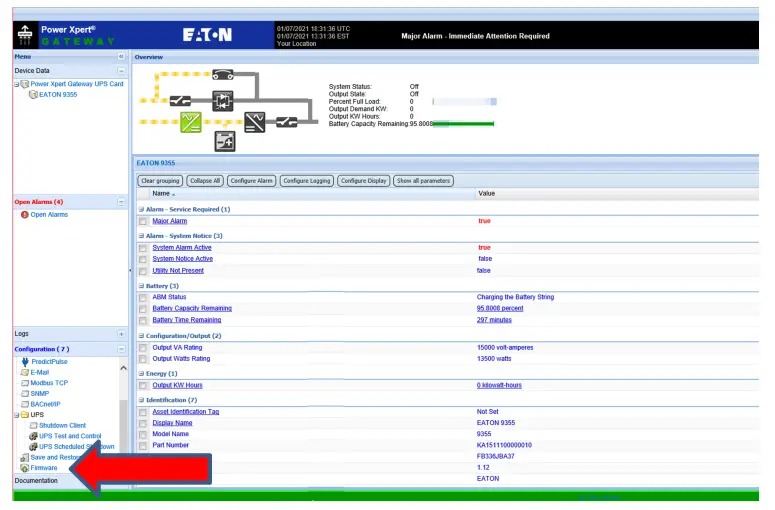Screen dimensions: 775x510
Task: Check the Output KW Hours checkbox
Action: (143, 385)
